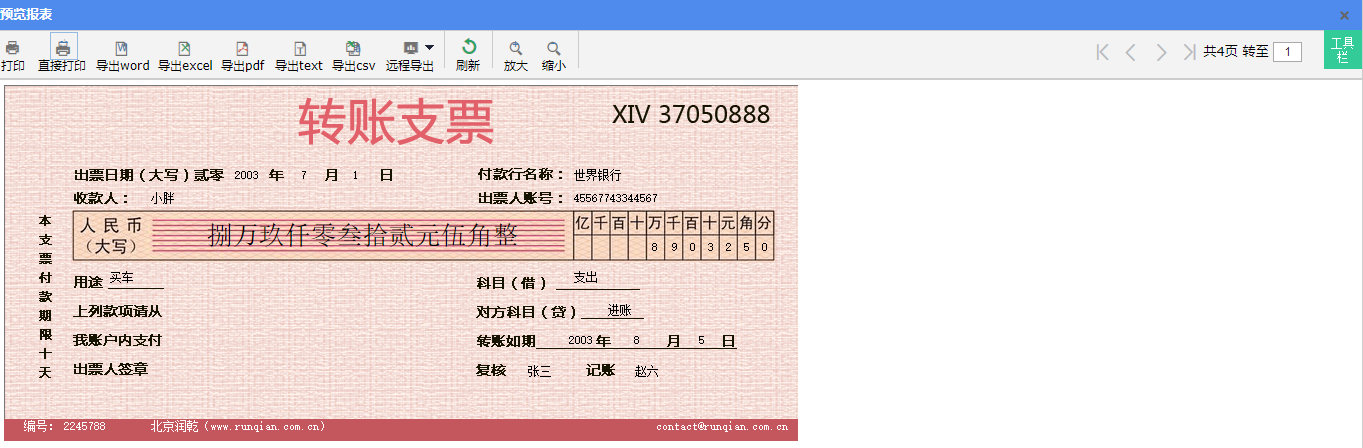Go to the previous page
1363x448 pixels.
[x=1131, y=52]
